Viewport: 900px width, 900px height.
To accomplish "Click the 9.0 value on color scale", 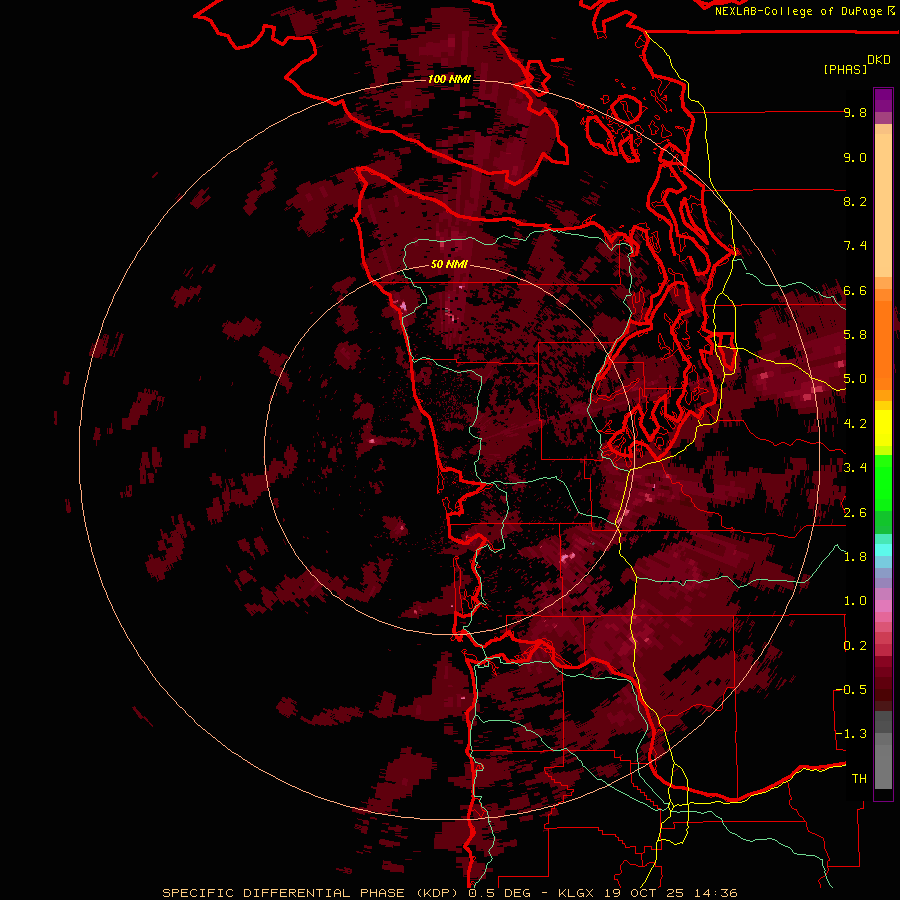I will [855, 157].
